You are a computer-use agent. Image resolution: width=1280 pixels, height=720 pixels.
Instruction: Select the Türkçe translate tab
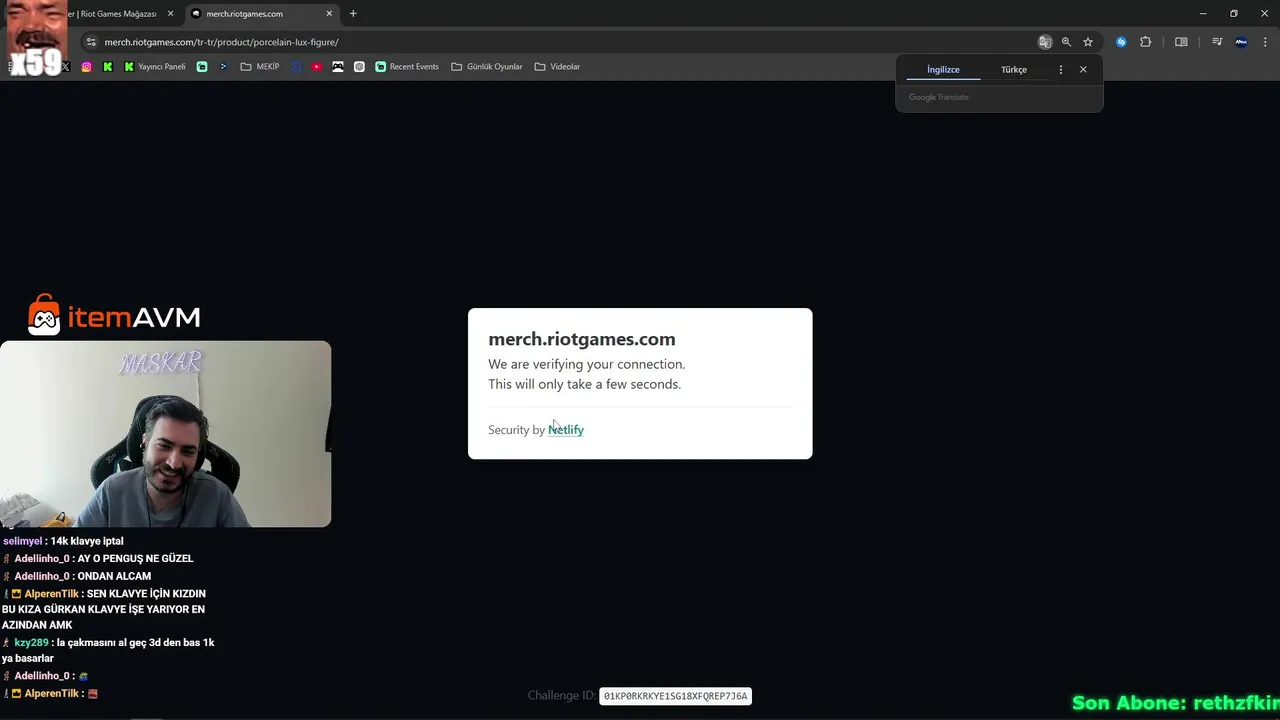pyautogui.click(x=1014, y=70)
